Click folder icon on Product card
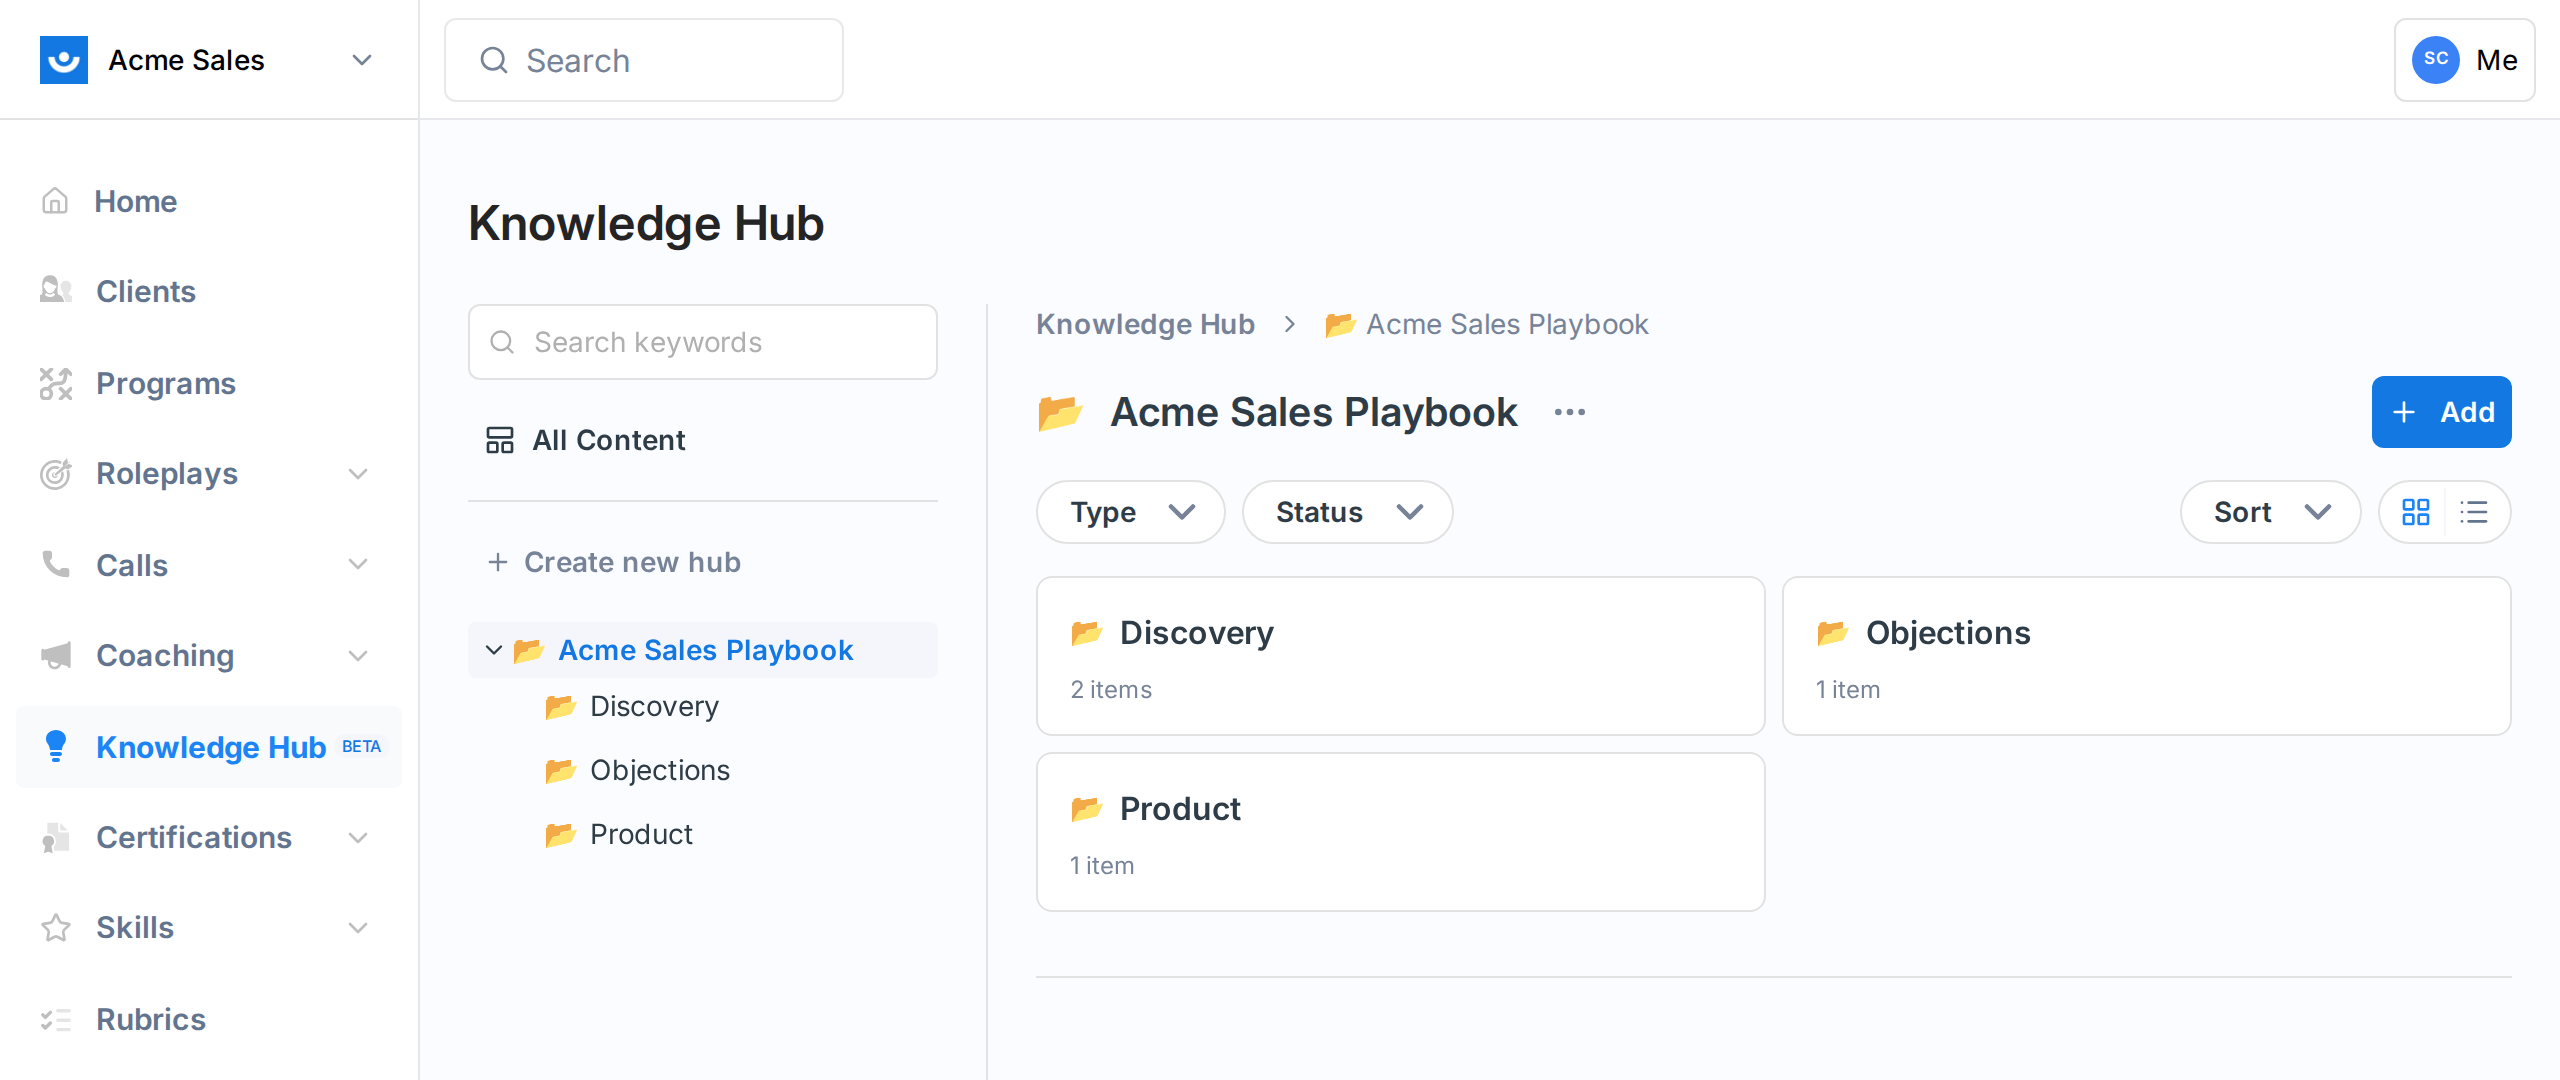The height and width of the screenshot is (1080, 2560). coord(1087,809)
